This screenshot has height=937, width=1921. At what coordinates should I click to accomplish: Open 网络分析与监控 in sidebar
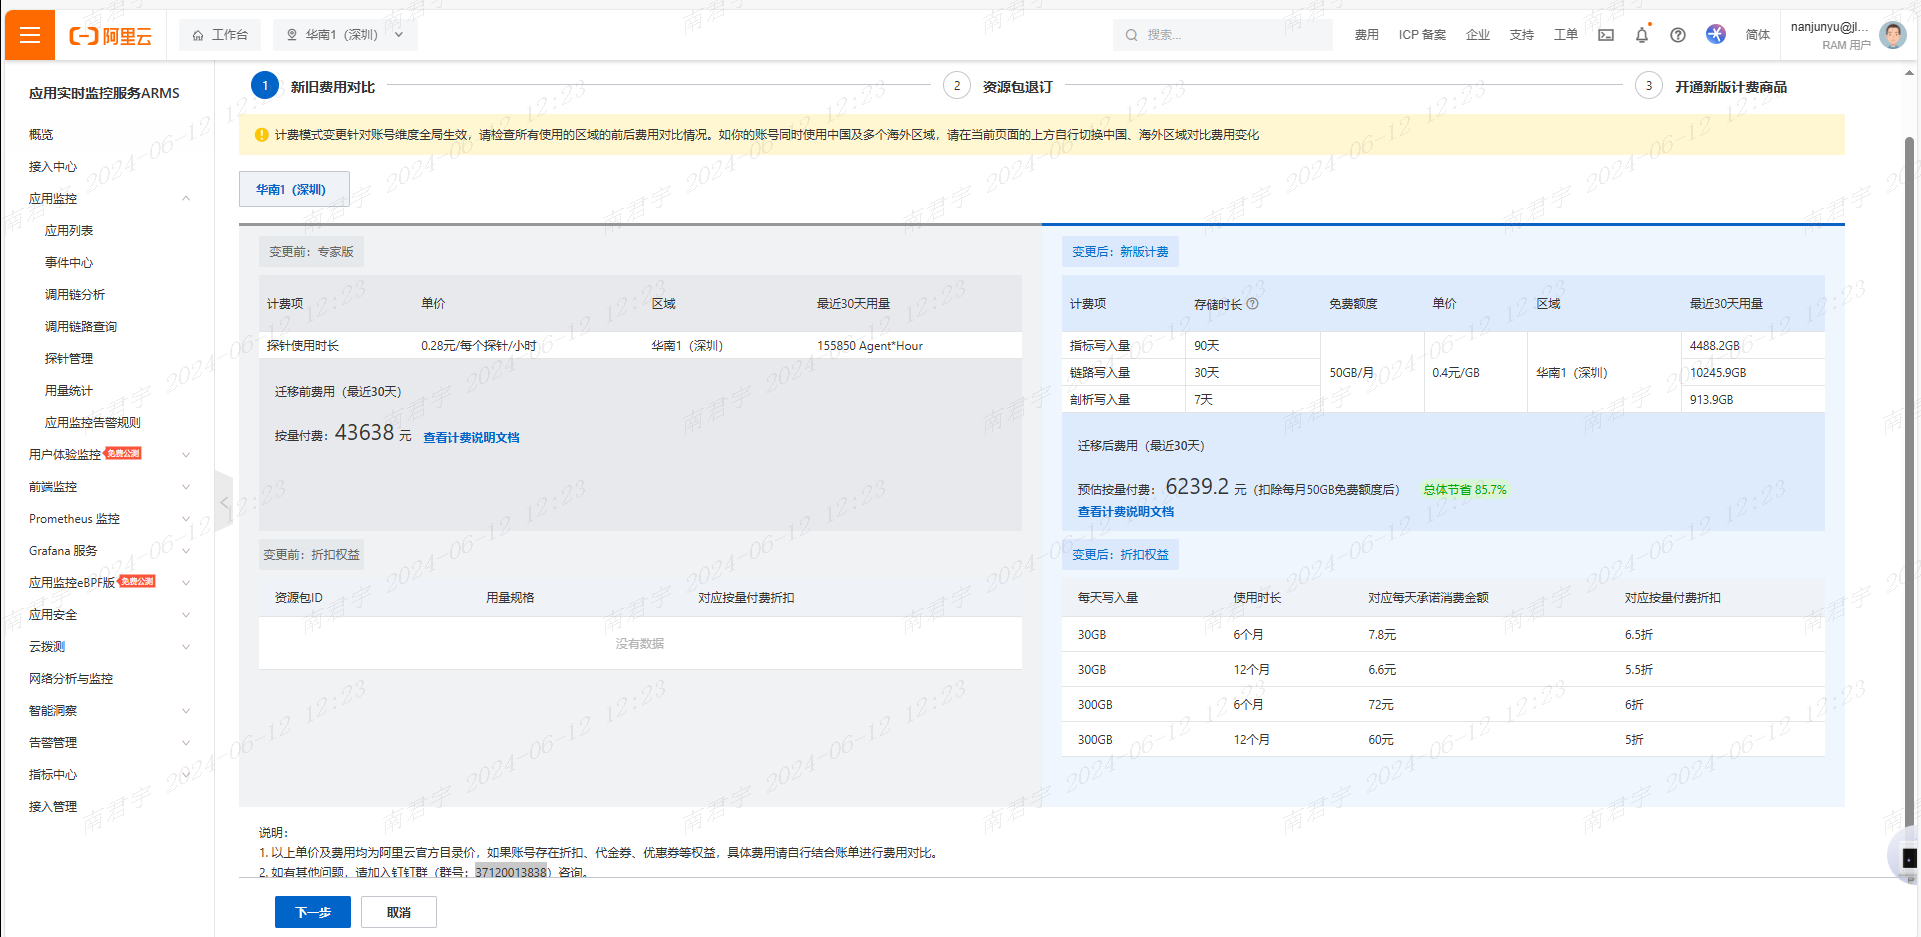click(71, 679)
